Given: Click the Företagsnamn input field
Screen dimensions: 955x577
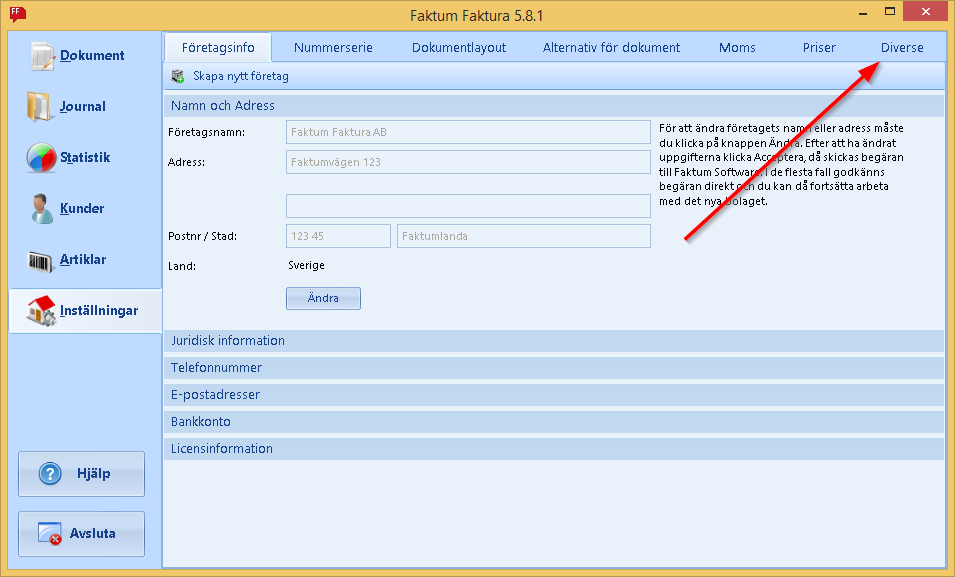Looking at the screenshot, I should click(x=468, y=132).
